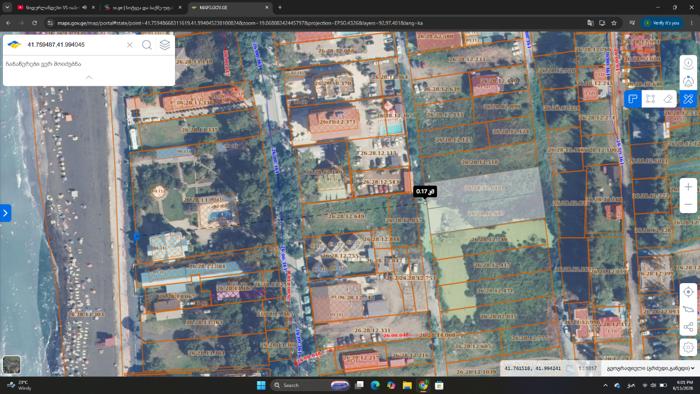Open a new browser tab with the plus button

280,8
